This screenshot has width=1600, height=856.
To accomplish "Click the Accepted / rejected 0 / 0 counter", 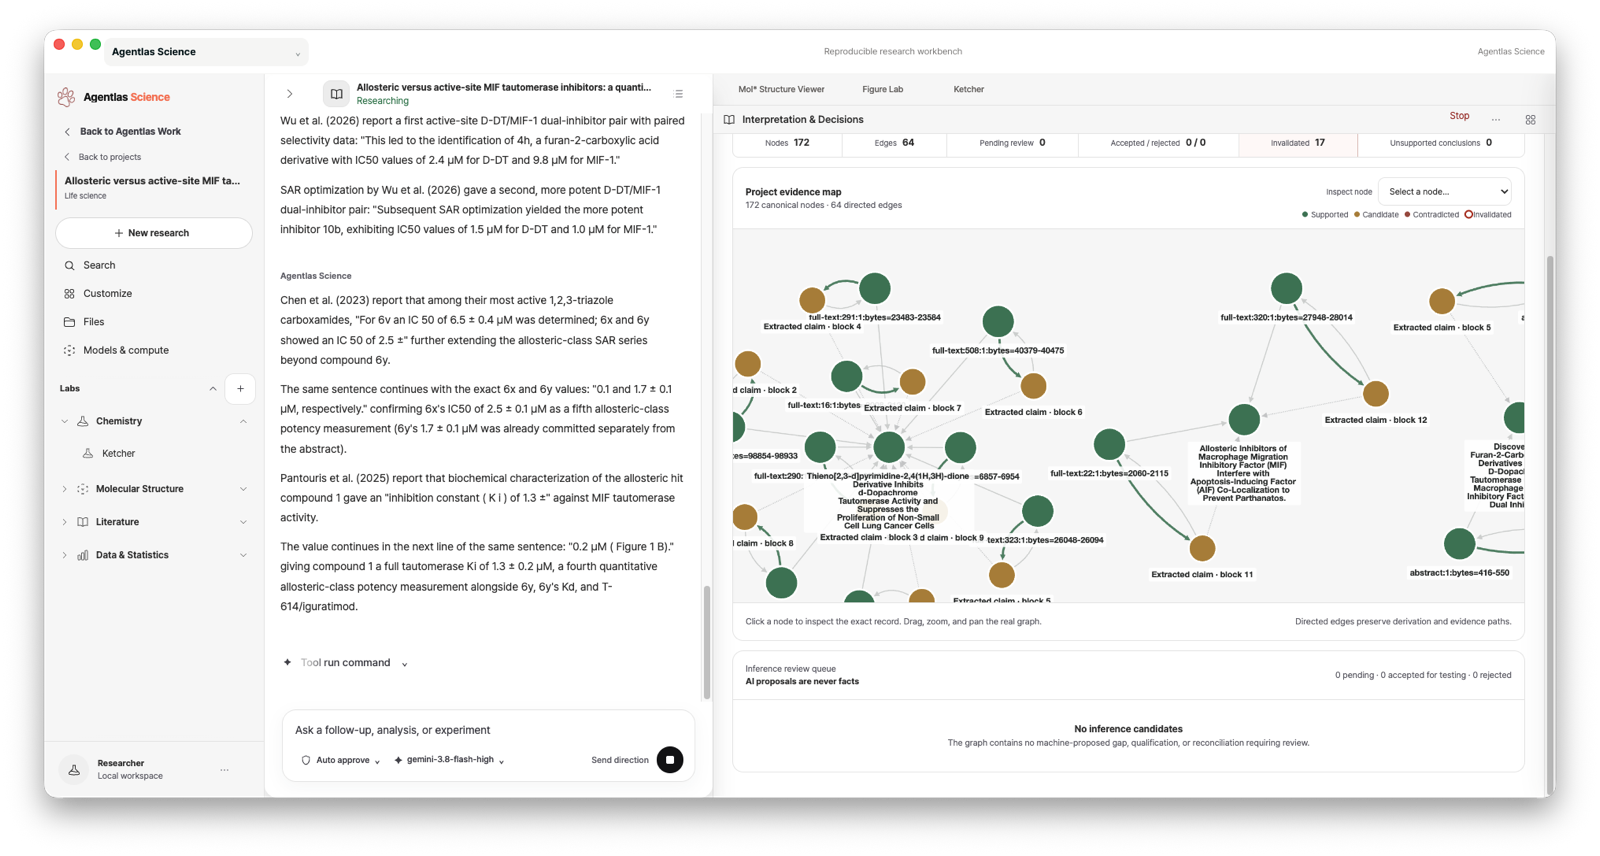I will tap(1158, 143).
